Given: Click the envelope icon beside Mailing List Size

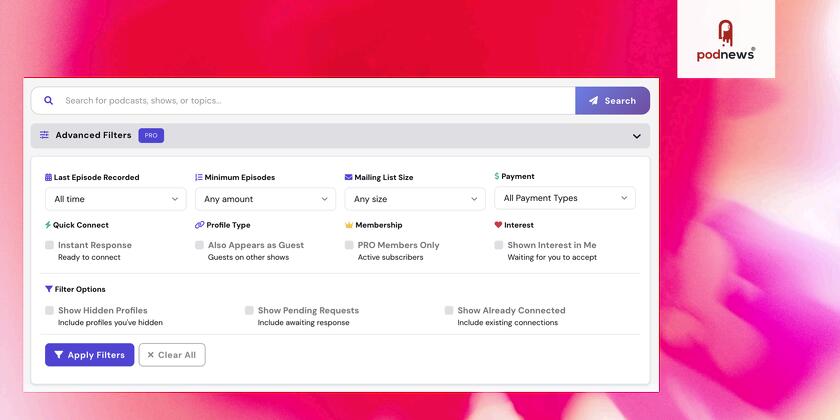Looking at the screenshot, I should tap(348, 177).
